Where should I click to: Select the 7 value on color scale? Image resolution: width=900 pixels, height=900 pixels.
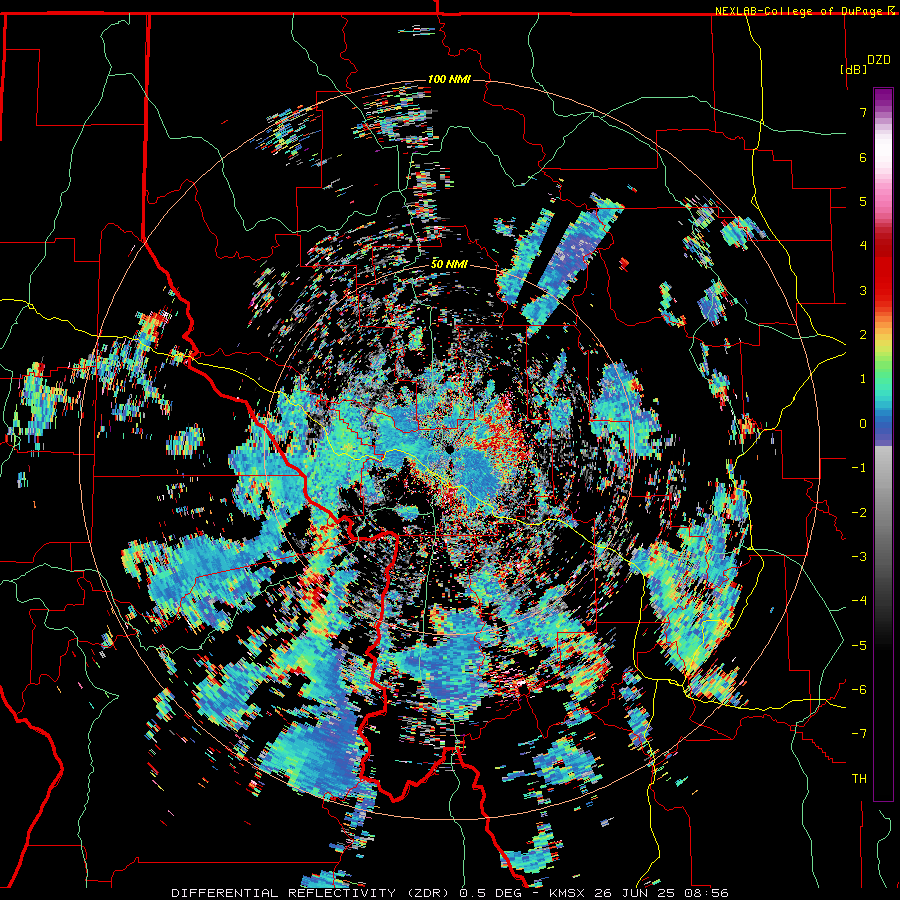point(863,112)
